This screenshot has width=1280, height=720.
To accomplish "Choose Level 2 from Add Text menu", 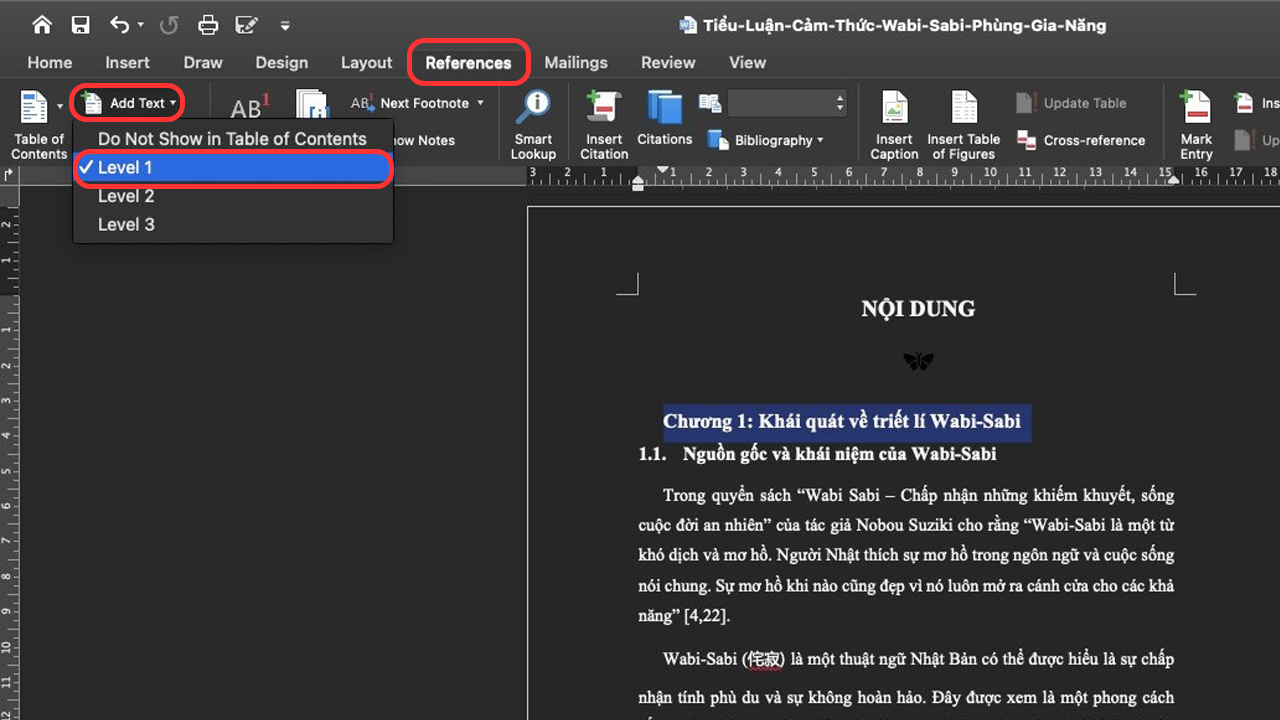I will click(x=232, y=196).
